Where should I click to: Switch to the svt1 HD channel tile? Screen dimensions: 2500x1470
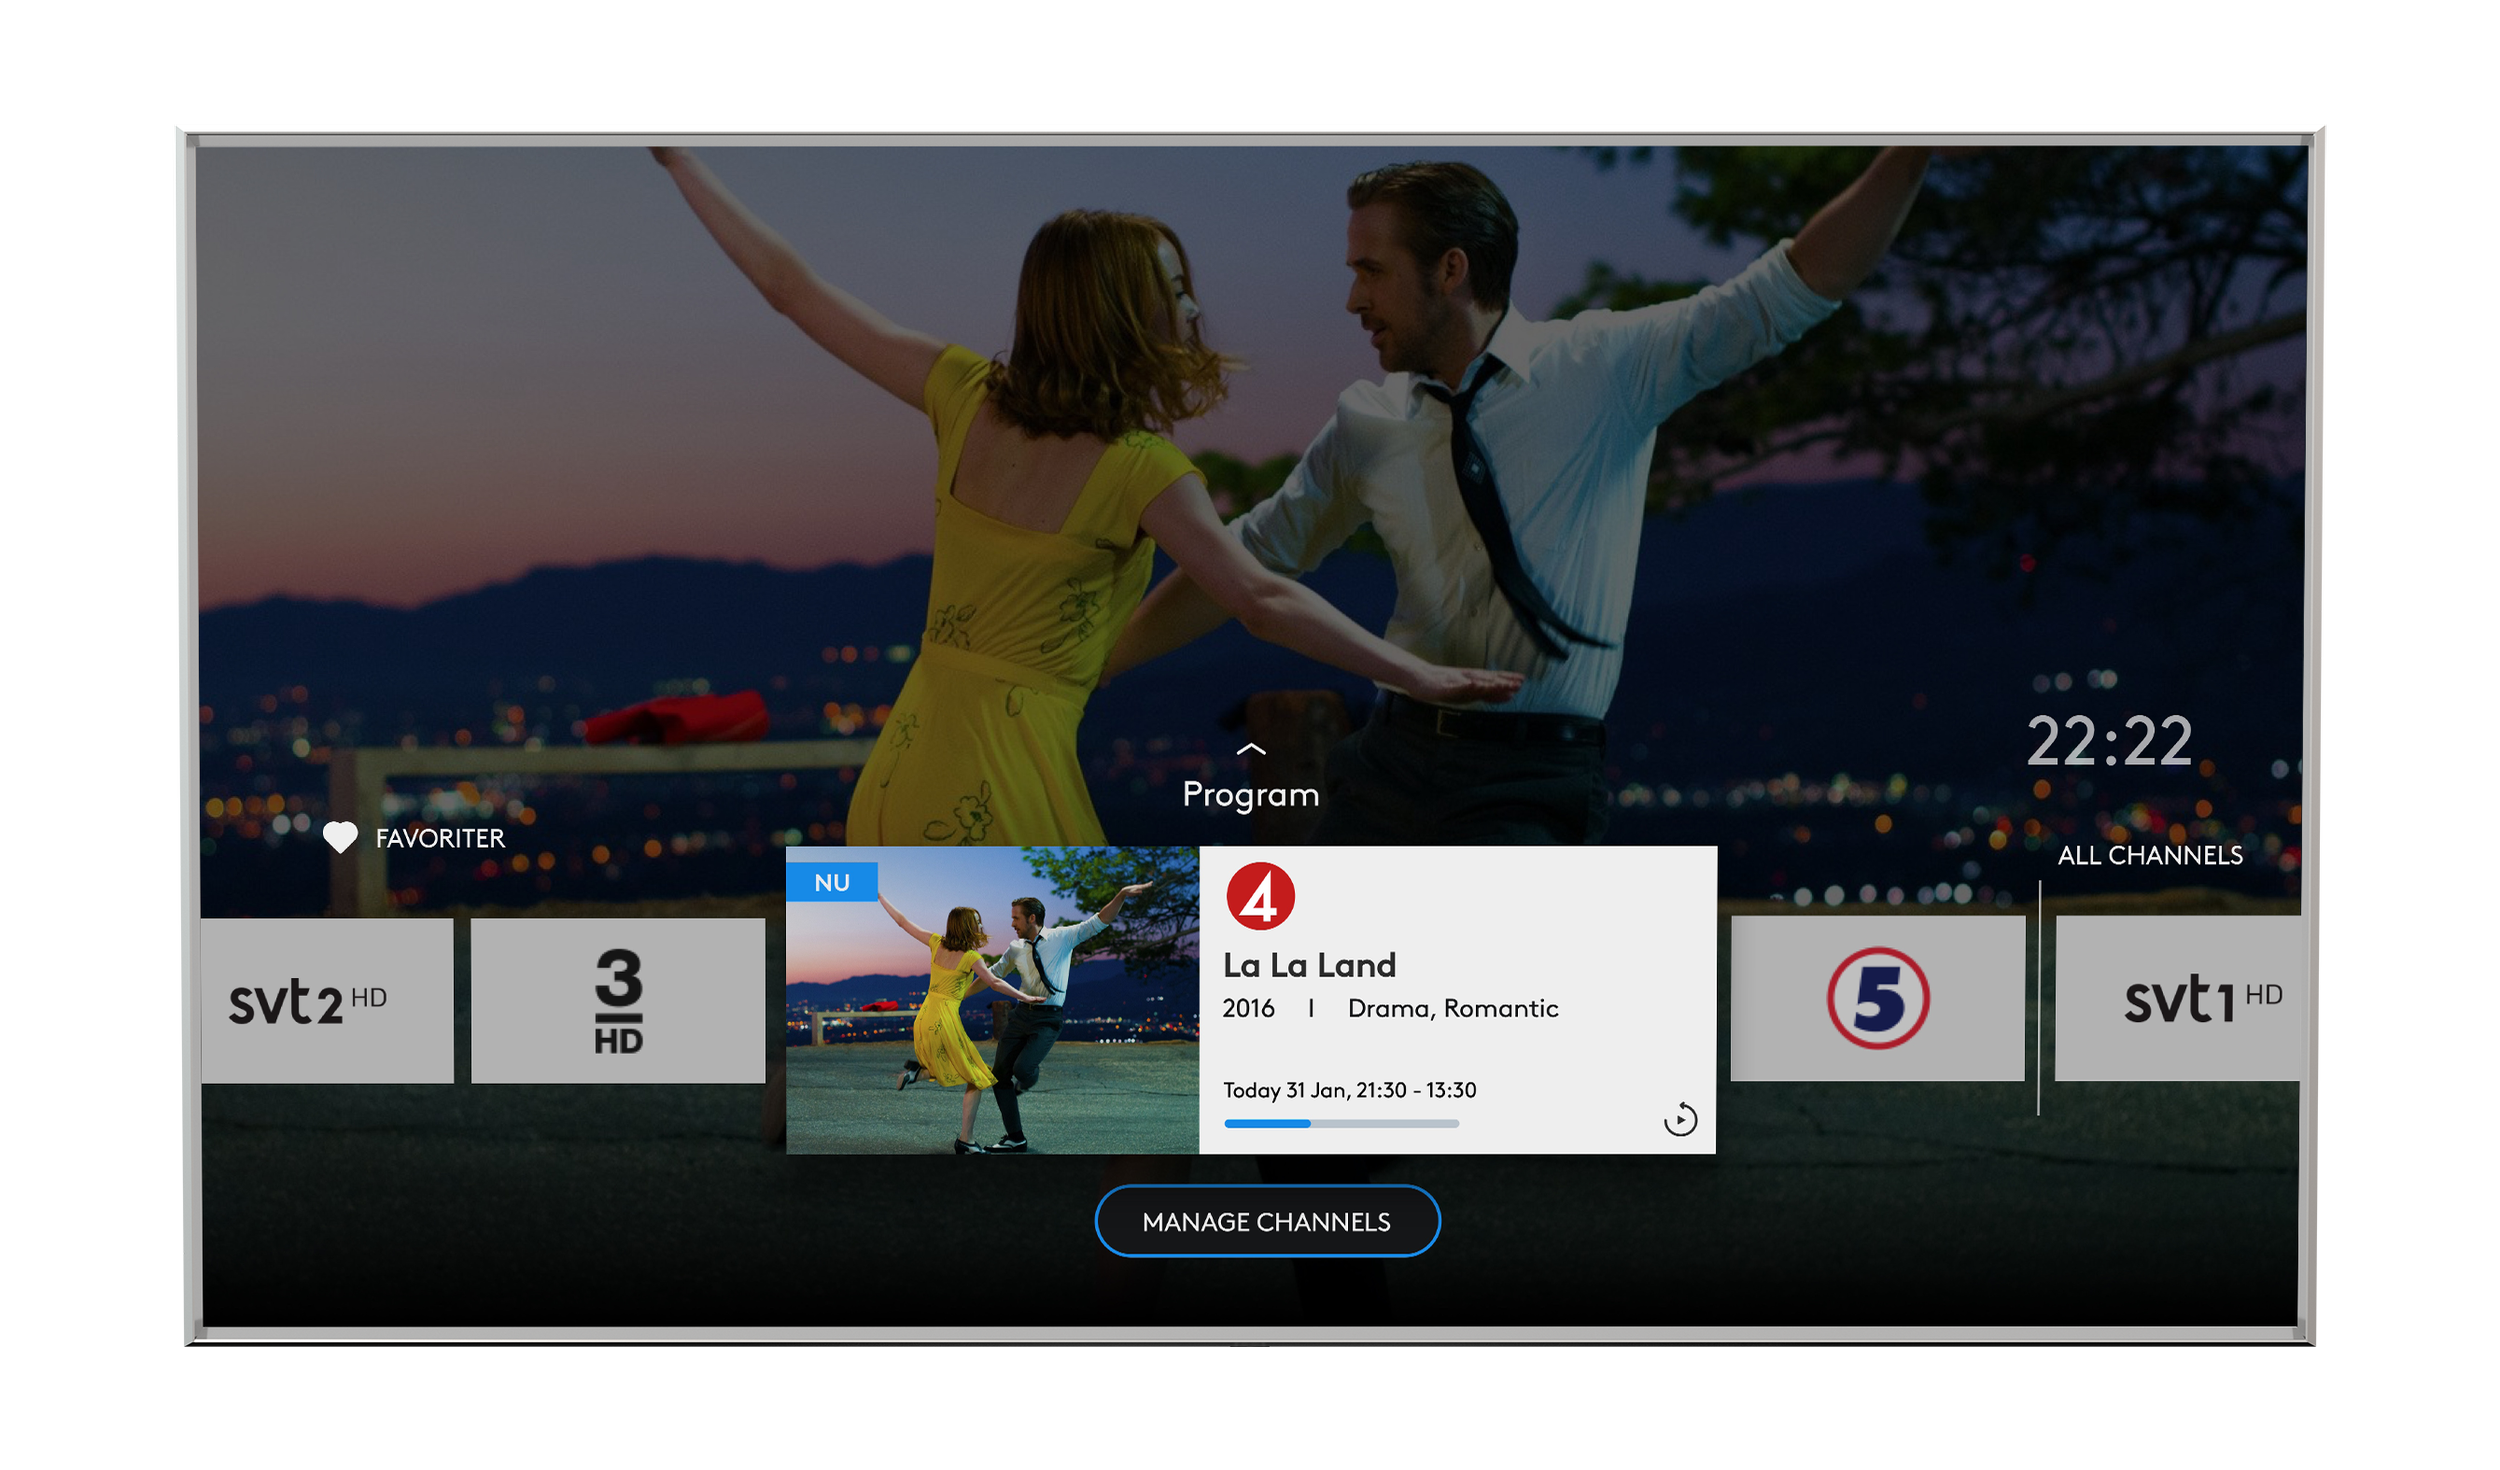pos(2177,998)
